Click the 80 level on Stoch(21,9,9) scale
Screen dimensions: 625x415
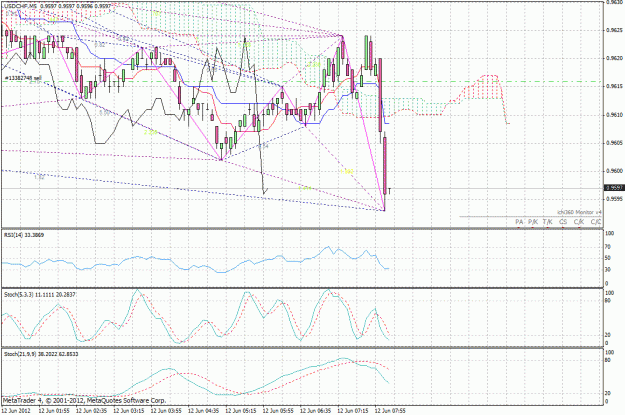pos(608,360)
